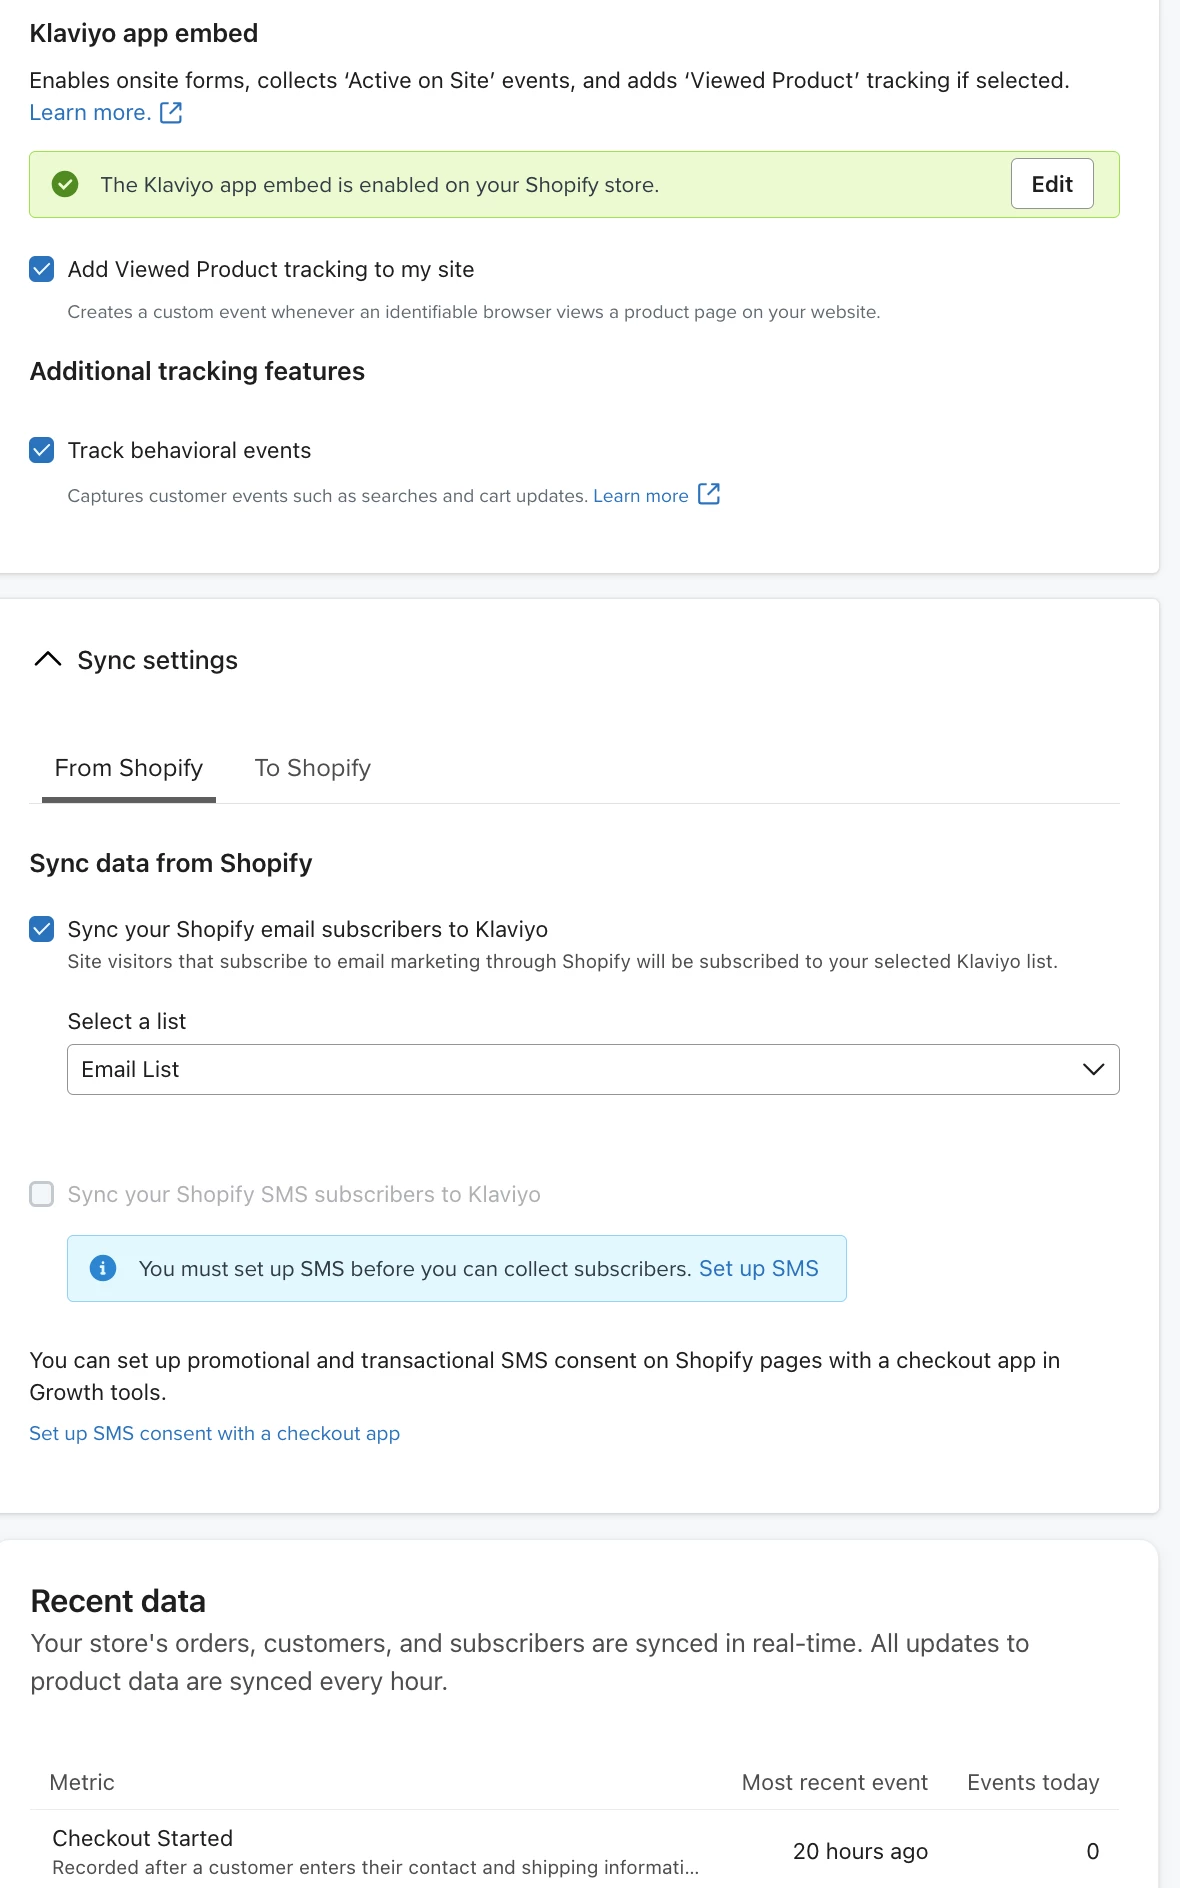Click the disabled Sync Shopify SMS subscribers checkbox
The image size is (1180, 1888).
pyautogui.click(x=42, y=1194)
